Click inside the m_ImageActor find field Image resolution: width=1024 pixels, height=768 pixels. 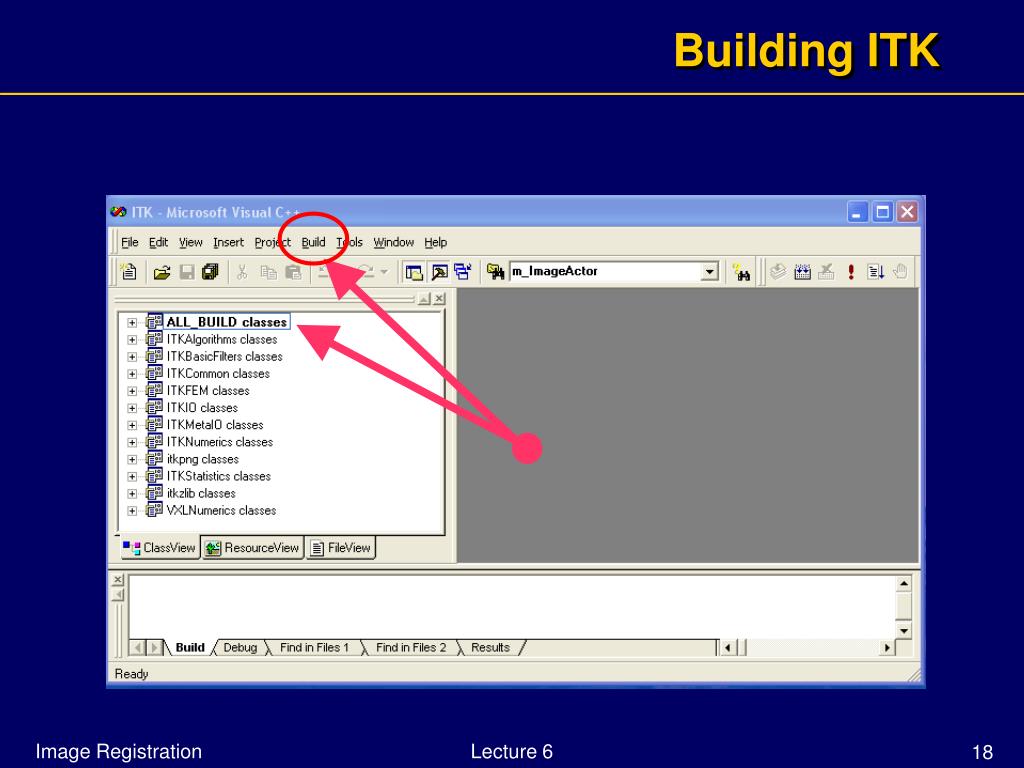(x=605, y=272)
